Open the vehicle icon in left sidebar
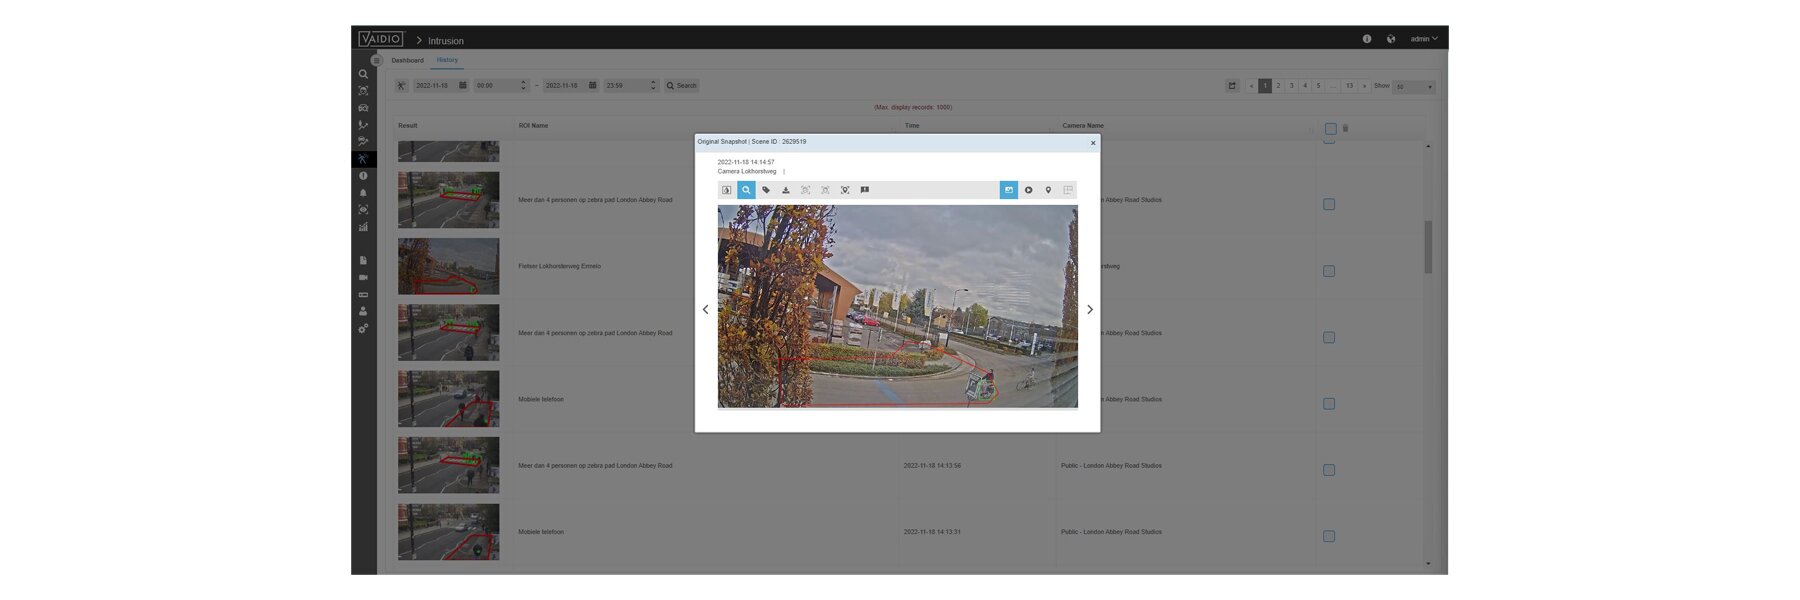 pyautogui.click(x=363, y=108)
